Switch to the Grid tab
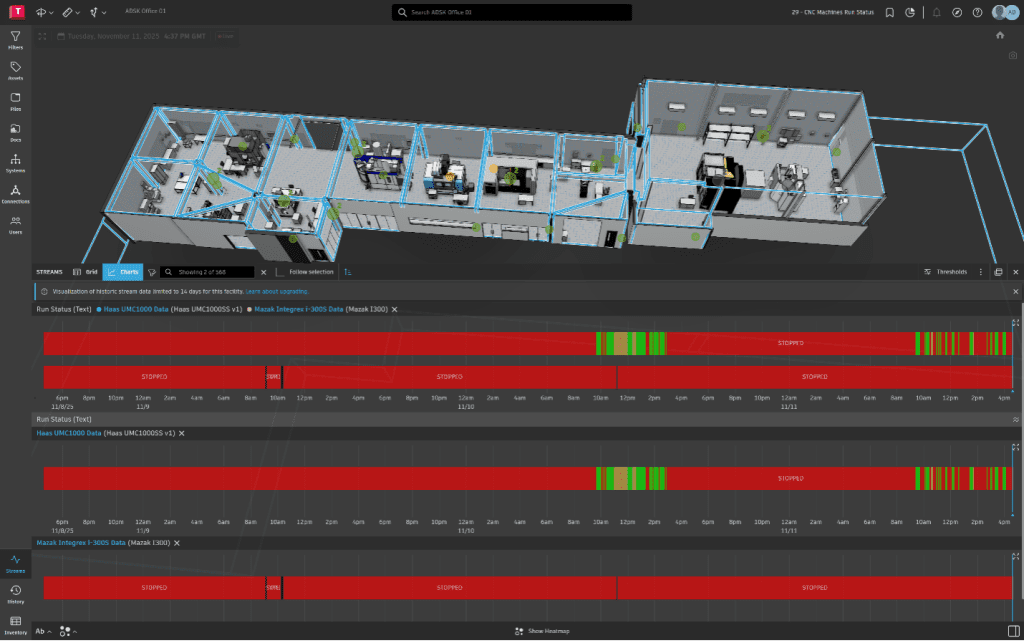 tap(86, 272)
